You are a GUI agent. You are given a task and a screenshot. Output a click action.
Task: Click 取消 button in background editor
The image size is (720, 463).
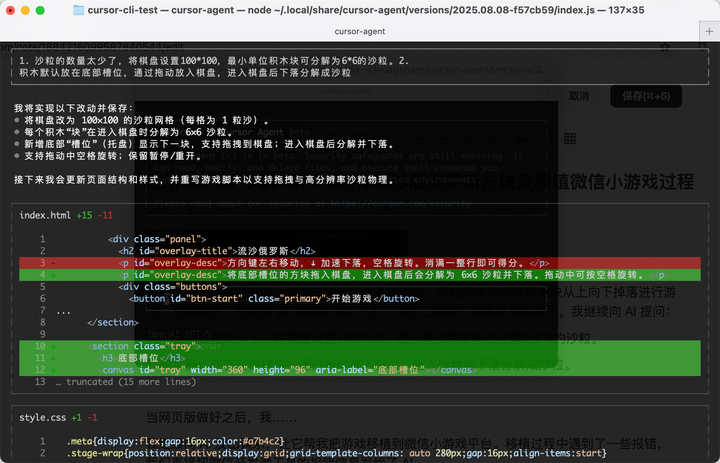[579, 96]
